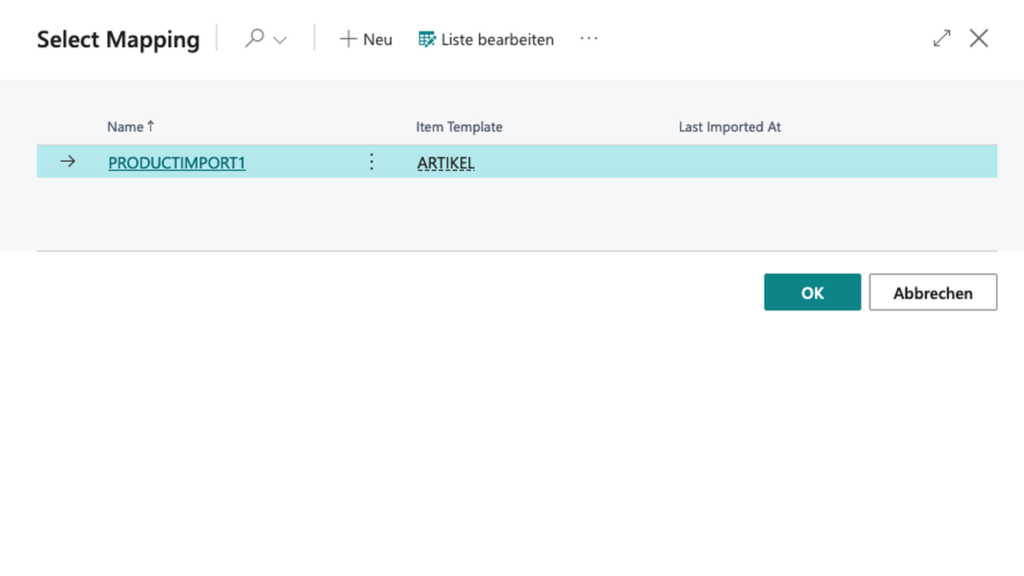The width and height of the screenshot is (1024, 576).
Task: Close the Select Mapping dialog
Action: pyautogui.click(x=978, y=39)
